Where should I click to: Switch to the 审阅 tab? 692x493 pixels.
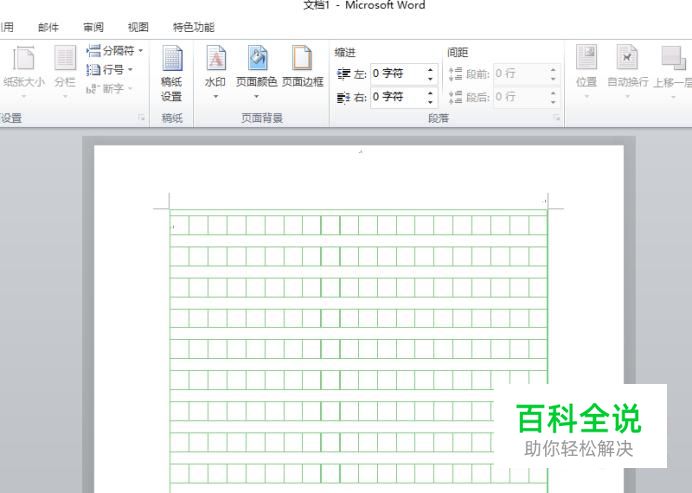pos(93,27)
